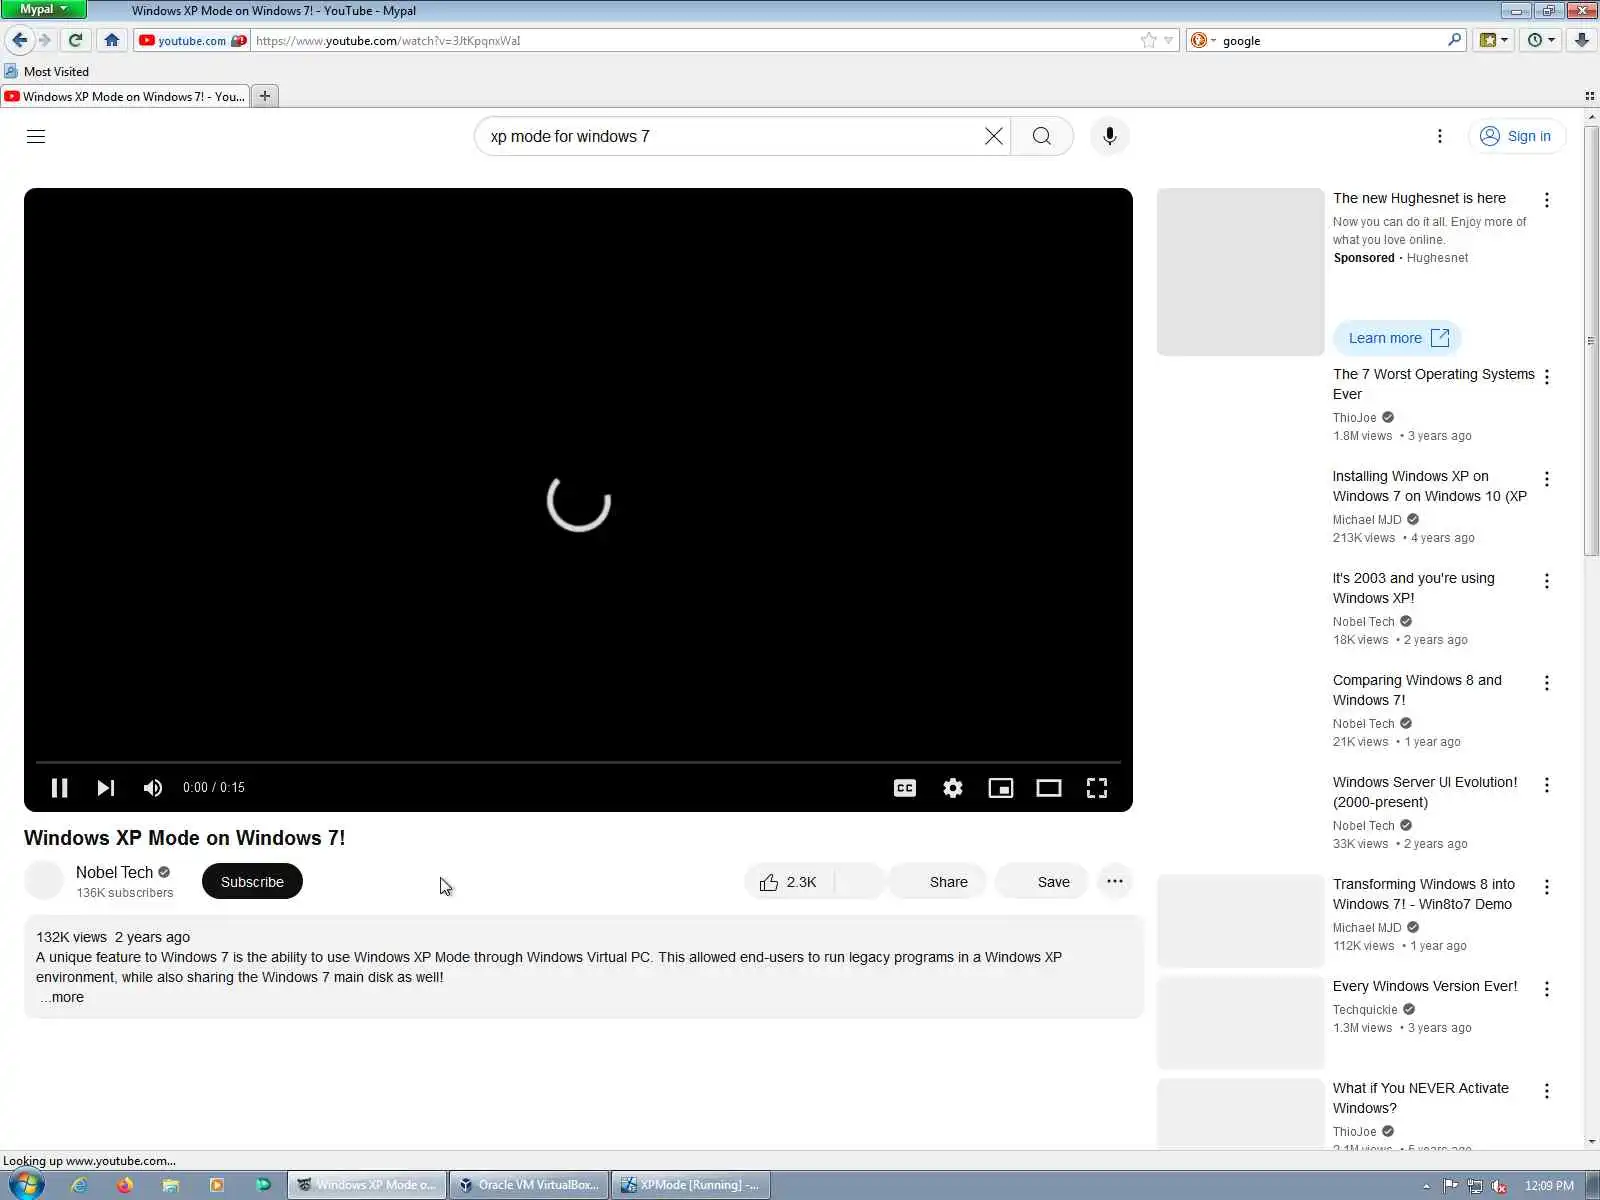
Task: Open the Mypal downloads arrow
Action: [x=1581, y=40]
